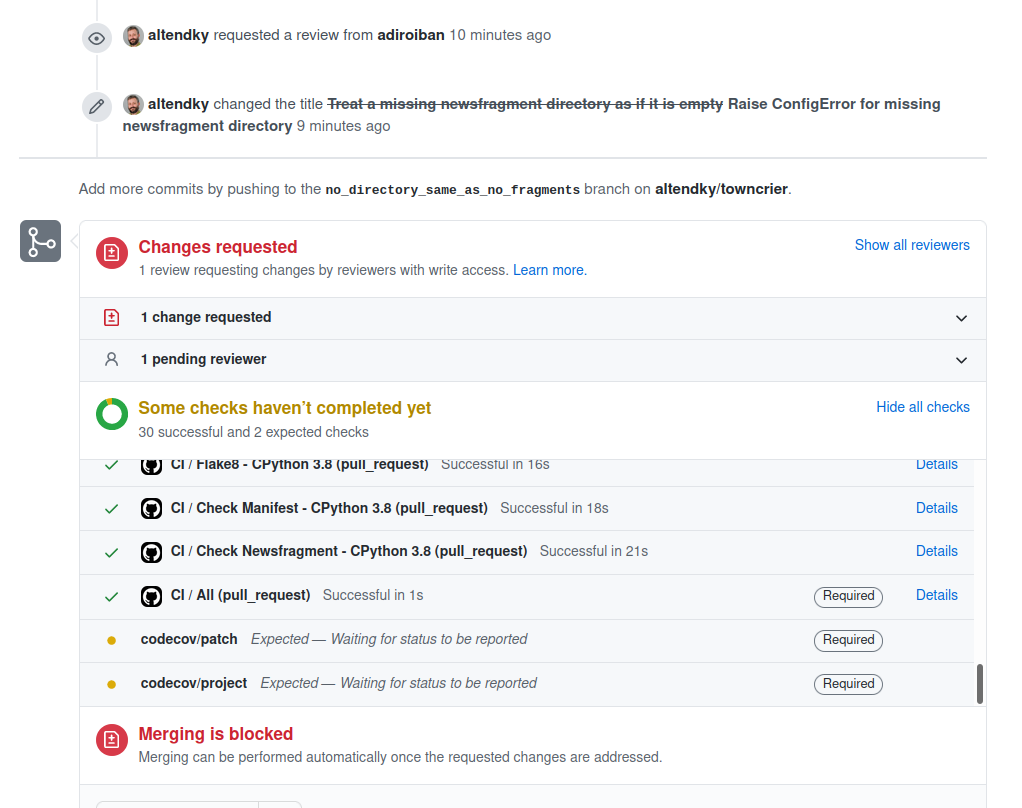This screenshot has height=808, width=1022.
Task: Open adiroiban's profile link
Action: click(x=411, y=35)
